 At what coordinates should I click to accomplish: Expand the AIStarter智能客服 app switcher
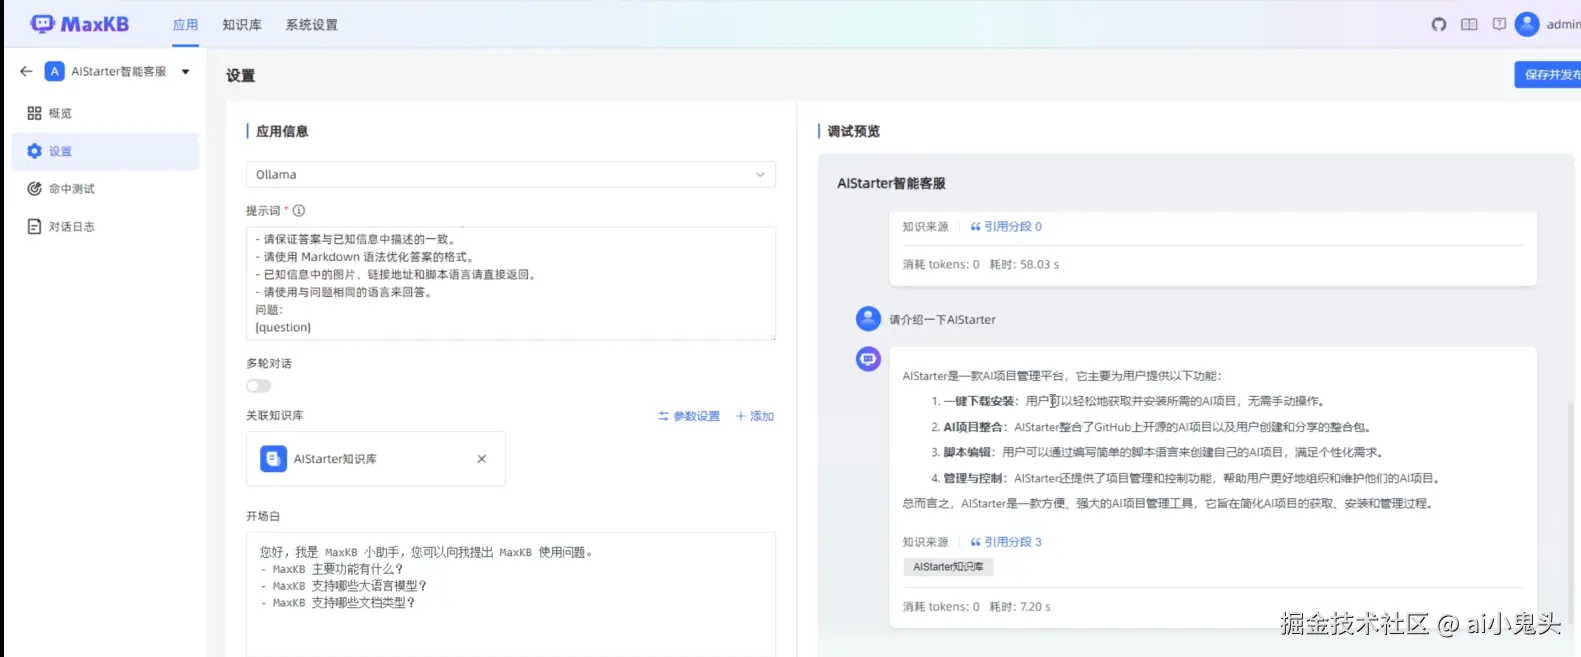(x=185, y=71)
